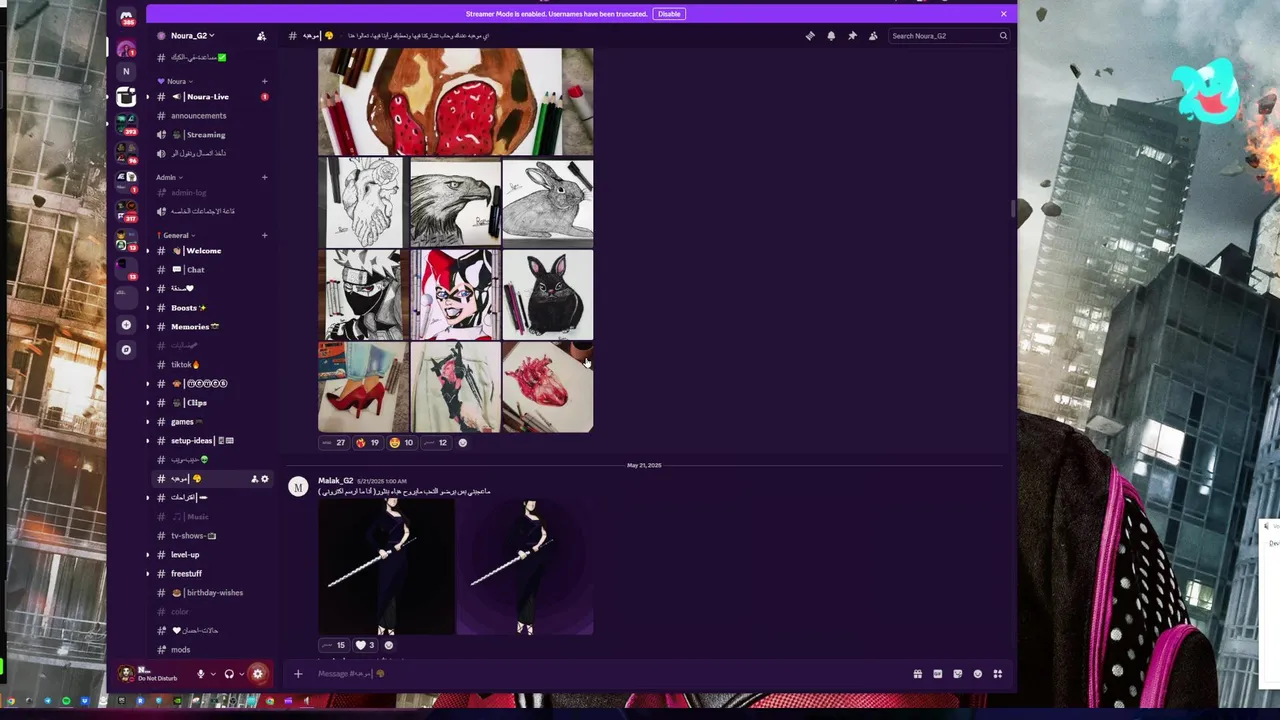Add a channel to Noura category
Screen dimensions: 1280x720
tap(264, 81)
